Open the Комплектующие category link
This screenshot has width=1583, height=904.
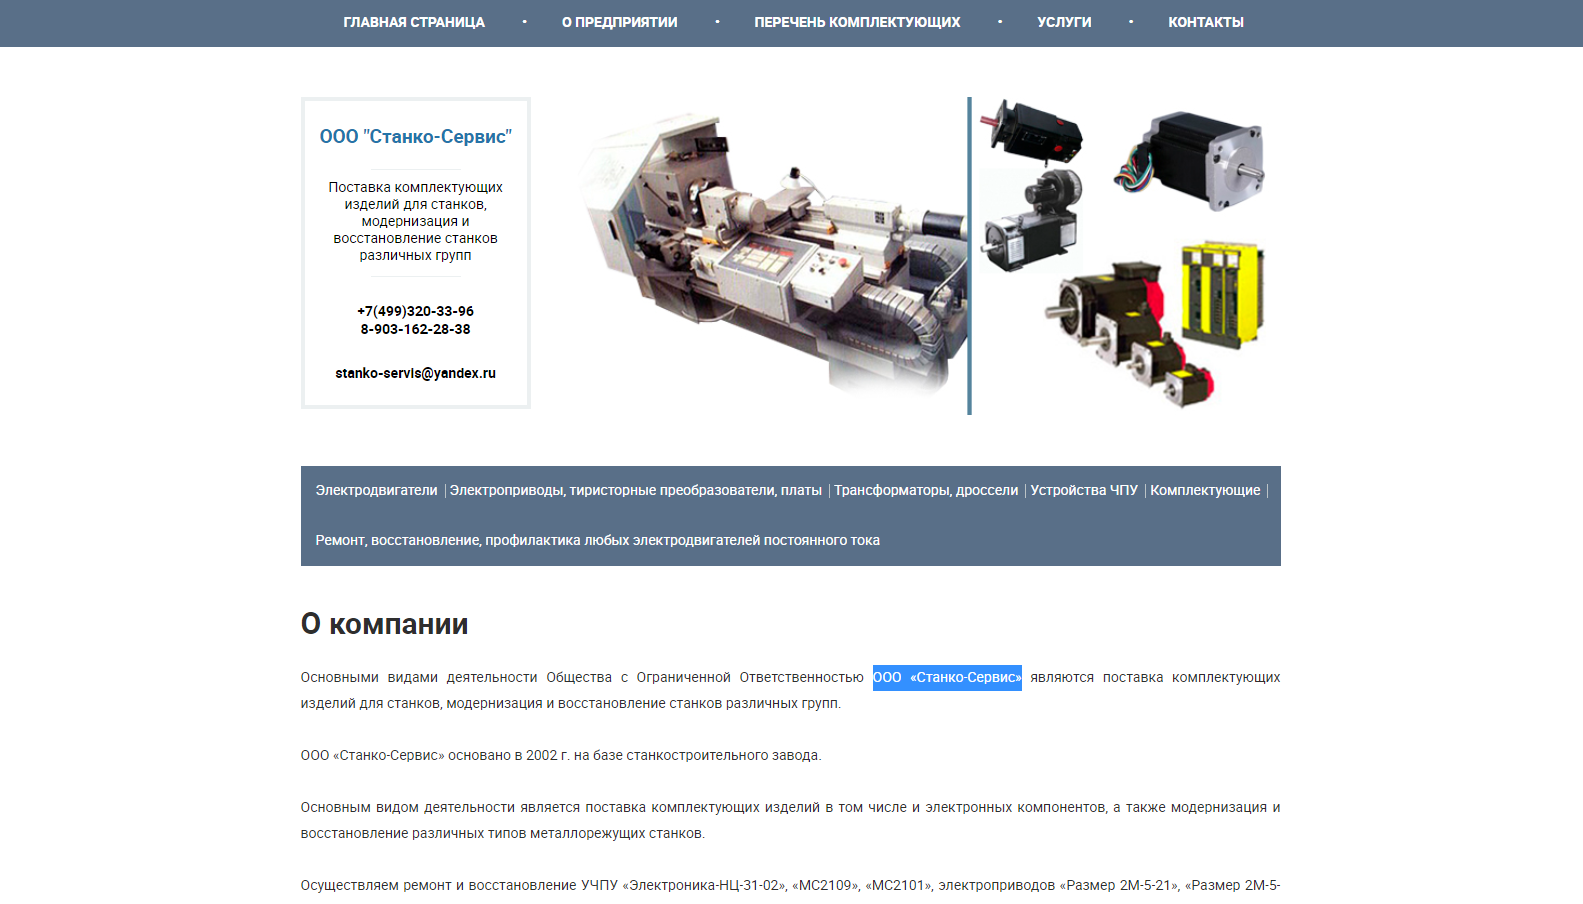(x=1205, y=490)
